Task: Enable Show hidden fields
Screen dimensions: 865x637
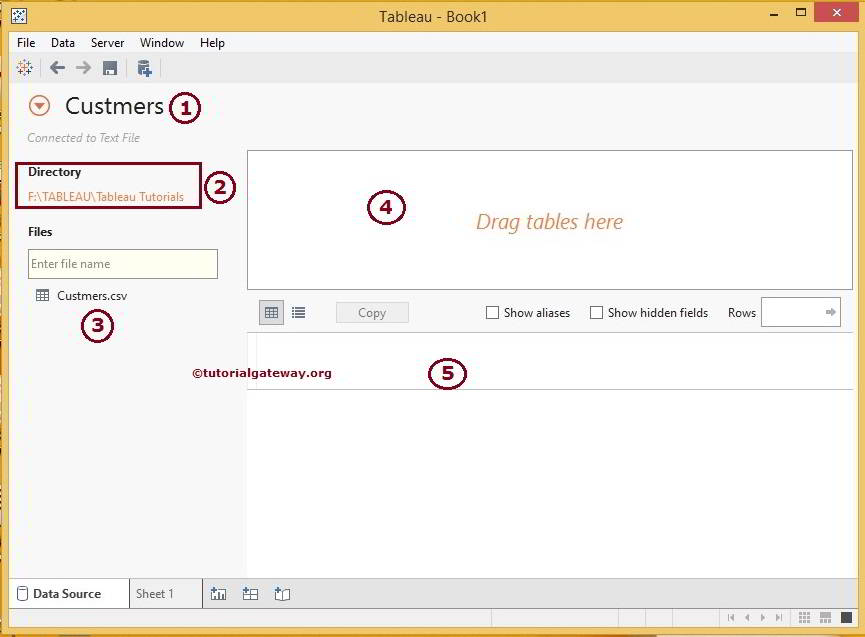Action: [596, 312]
